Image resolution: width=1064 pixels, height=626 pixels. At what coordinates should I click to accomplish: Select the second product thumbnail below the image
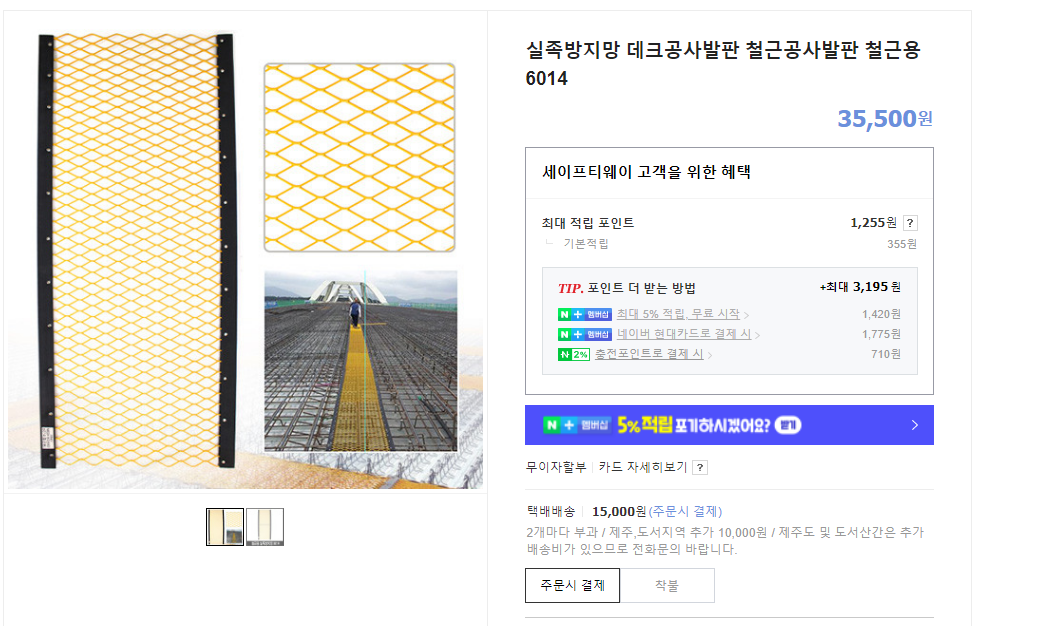[265, 527]
